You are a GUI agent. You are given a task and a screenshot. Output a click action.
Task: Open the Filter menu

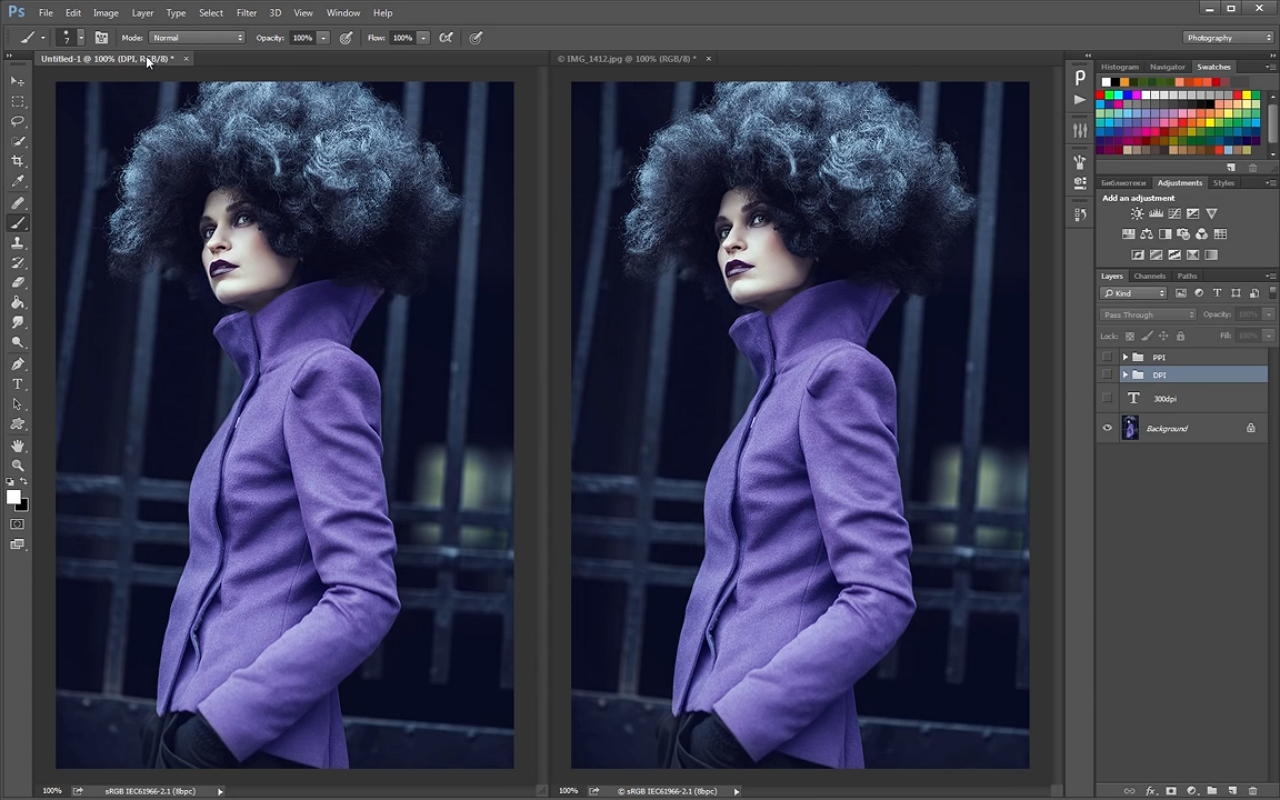tap(247, 13)
